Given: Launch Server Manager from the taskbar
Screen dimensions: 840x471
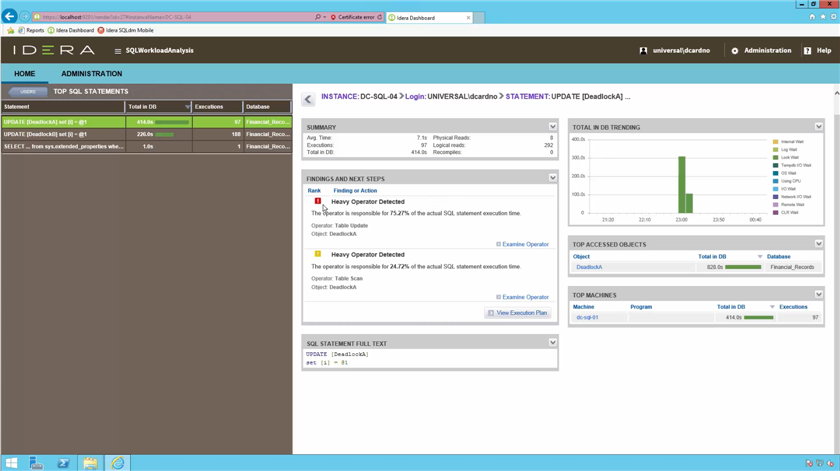Looking at the screenshot, I should tap(36, 463).
